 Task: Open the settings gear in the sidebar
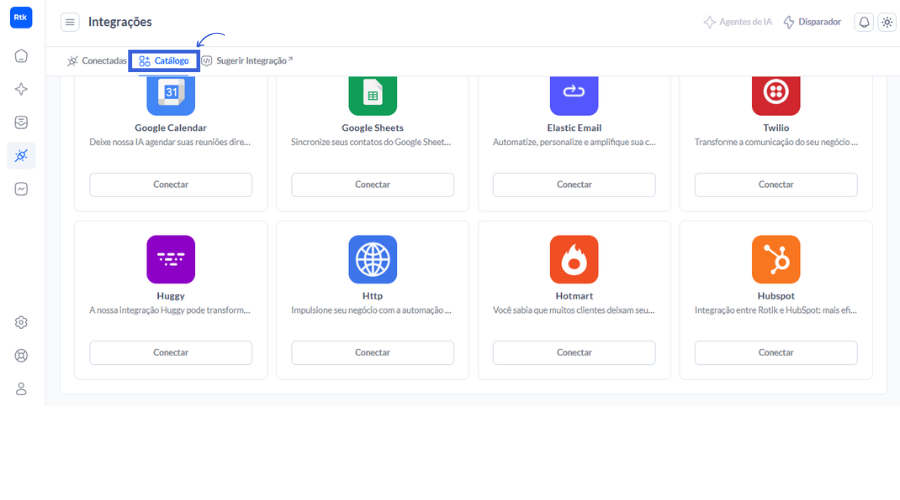(21, 323)
